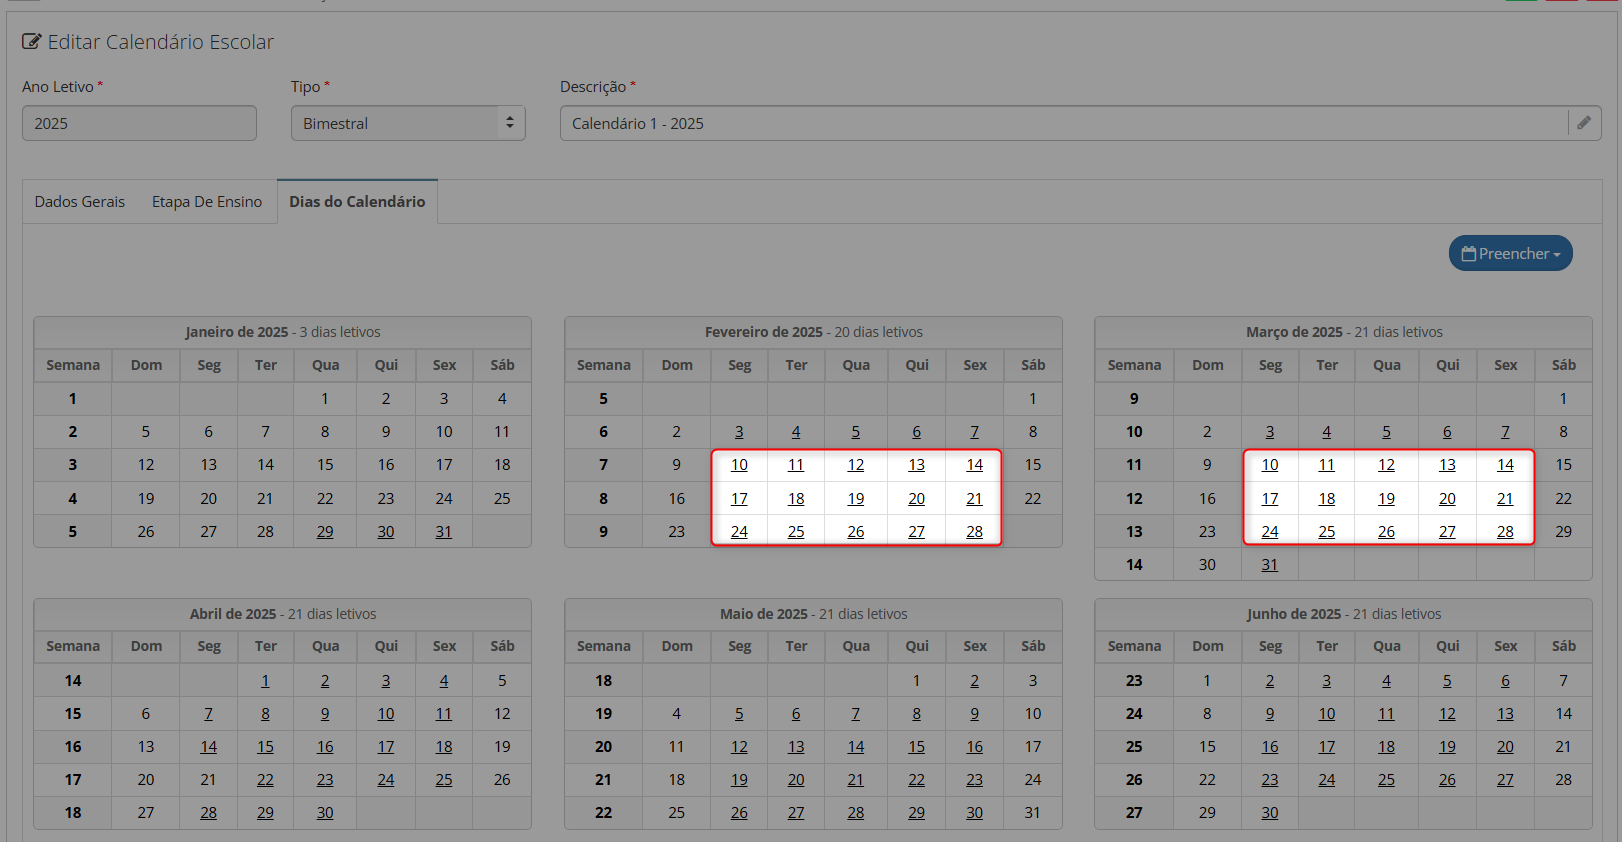Expand the Tipo Bimestral select box
Image resolution: width=1622 pixels, height=842 pixels.
[x=408, y=123]
